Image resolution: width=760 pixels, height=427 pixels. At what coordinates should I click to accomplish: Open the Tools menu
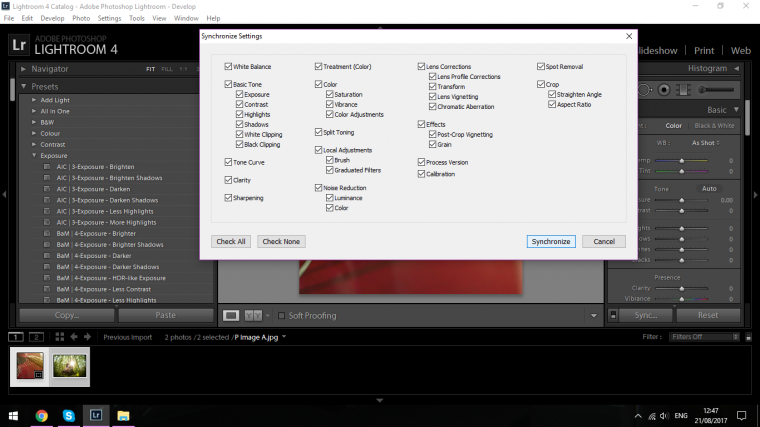137,18
